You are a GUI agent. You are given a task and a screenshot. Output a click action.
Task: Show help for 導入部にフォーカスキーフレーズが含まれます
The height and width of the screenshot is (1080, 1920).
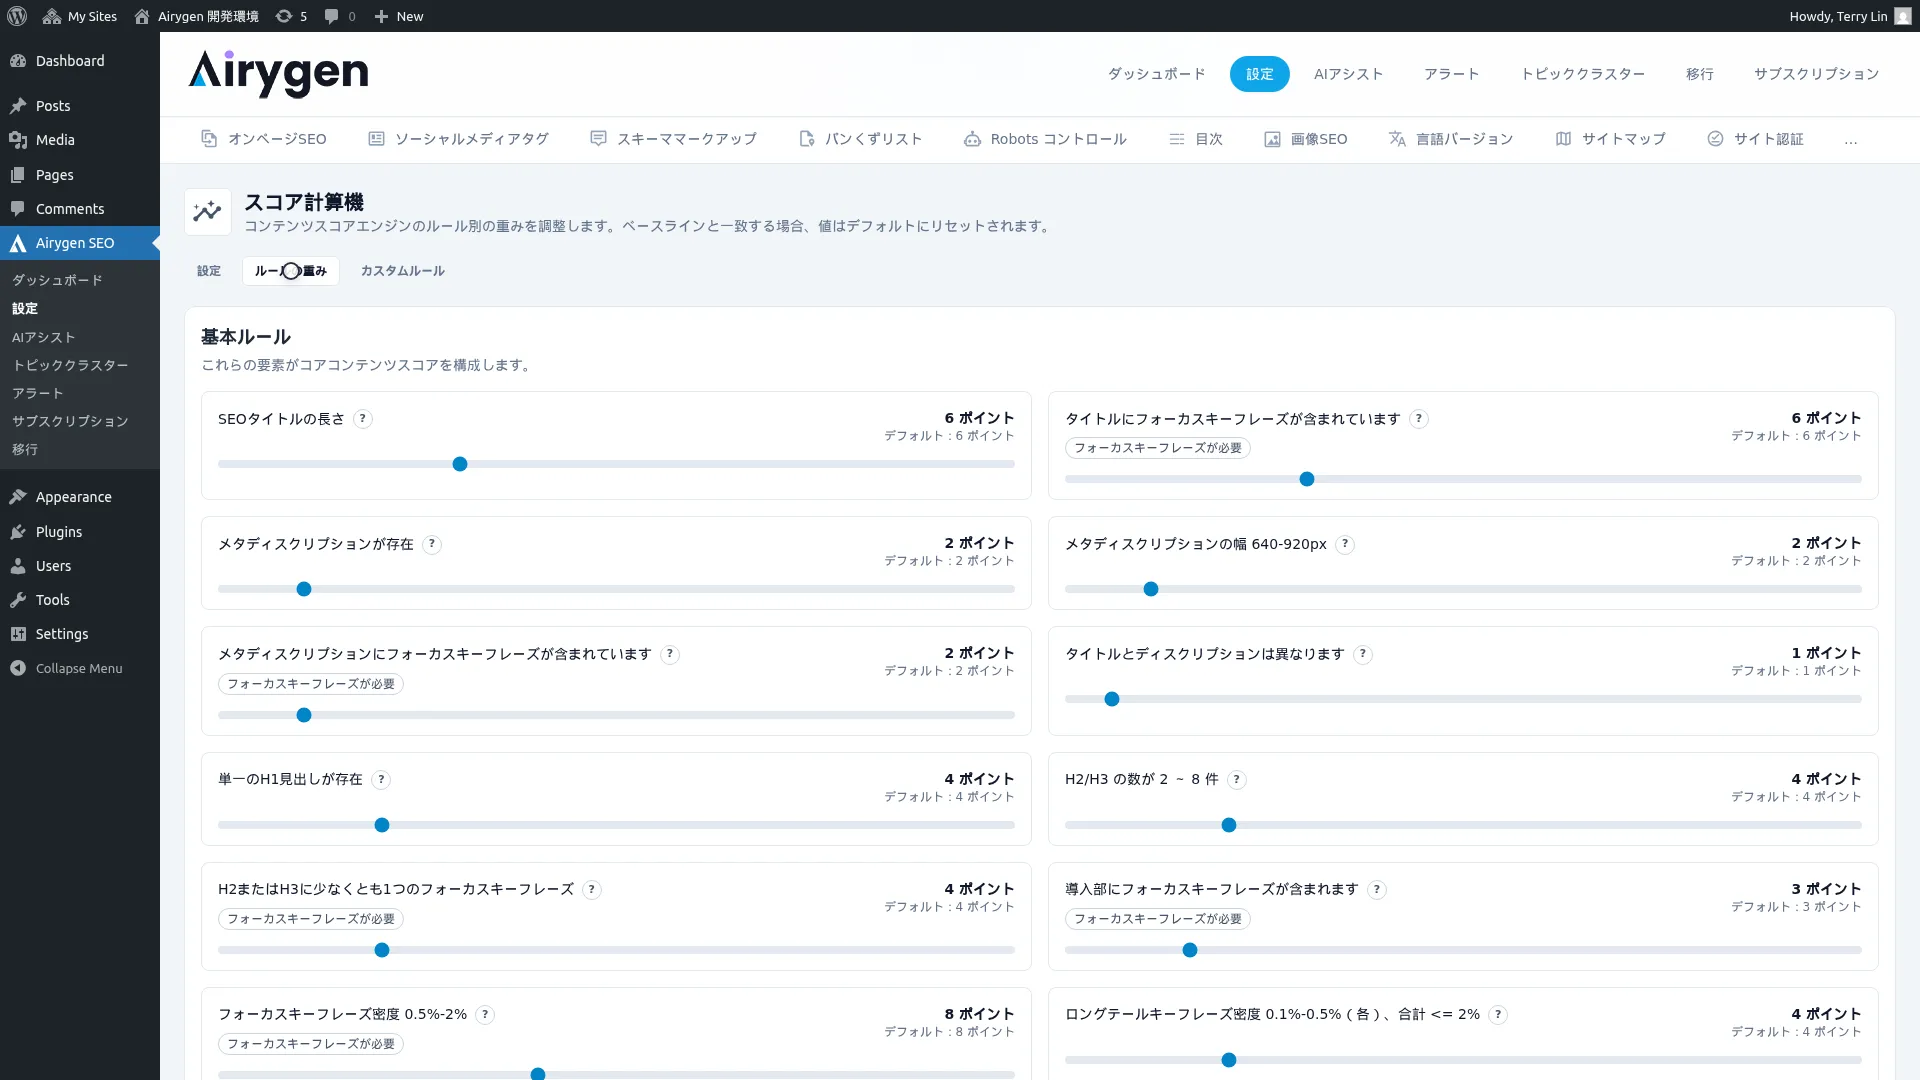1377,889
